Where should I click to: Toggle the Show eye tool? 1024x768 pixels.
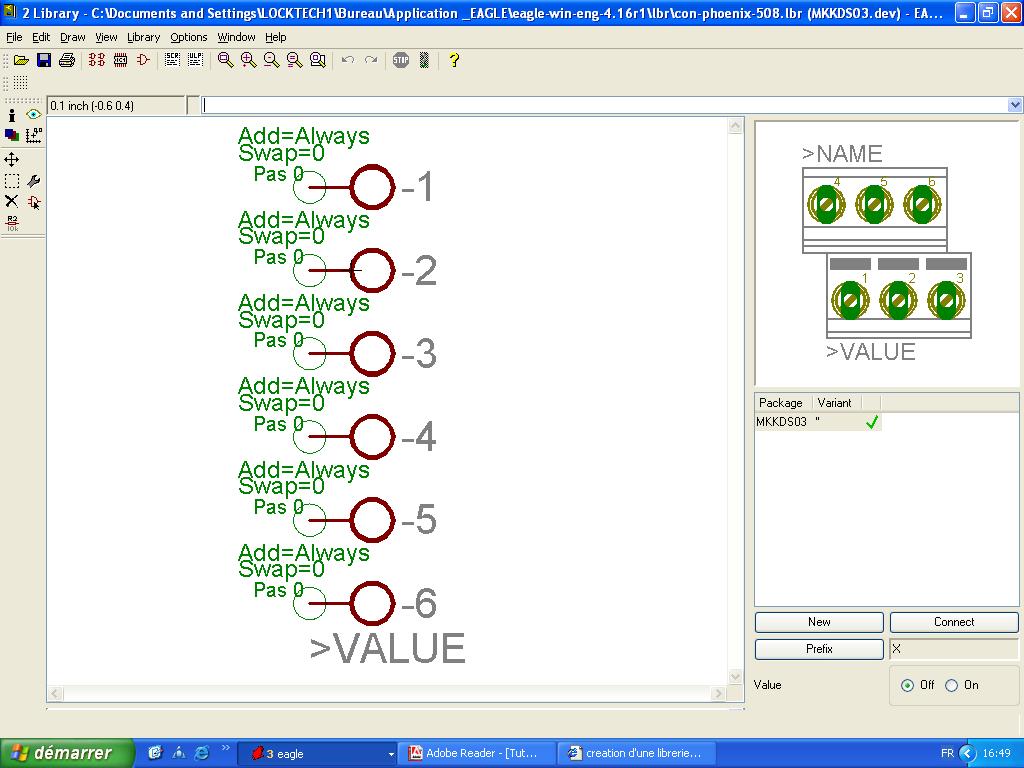click(34, 116)
